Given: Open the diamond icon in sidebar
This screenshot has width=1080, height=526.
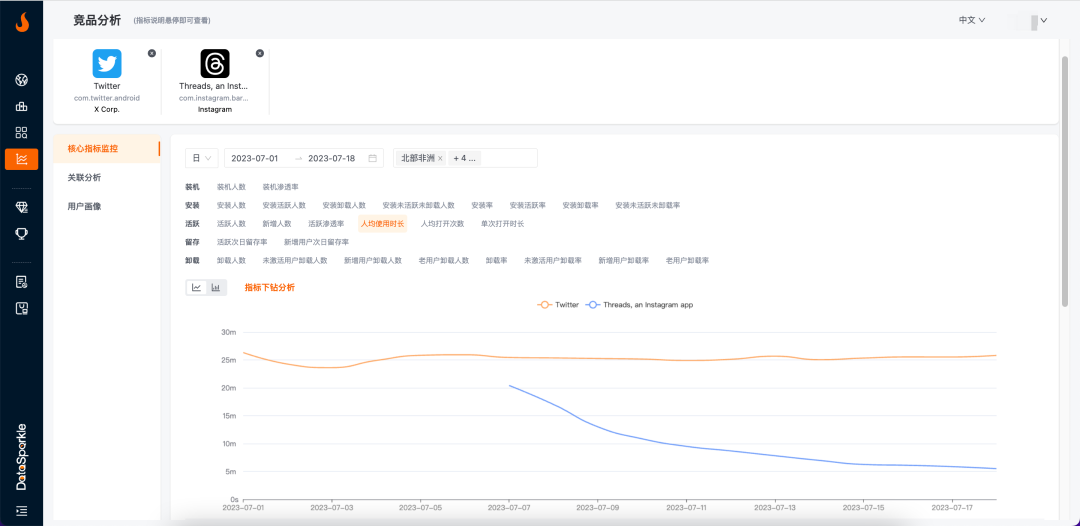Looking at the screenshot, I should point(21,206).
